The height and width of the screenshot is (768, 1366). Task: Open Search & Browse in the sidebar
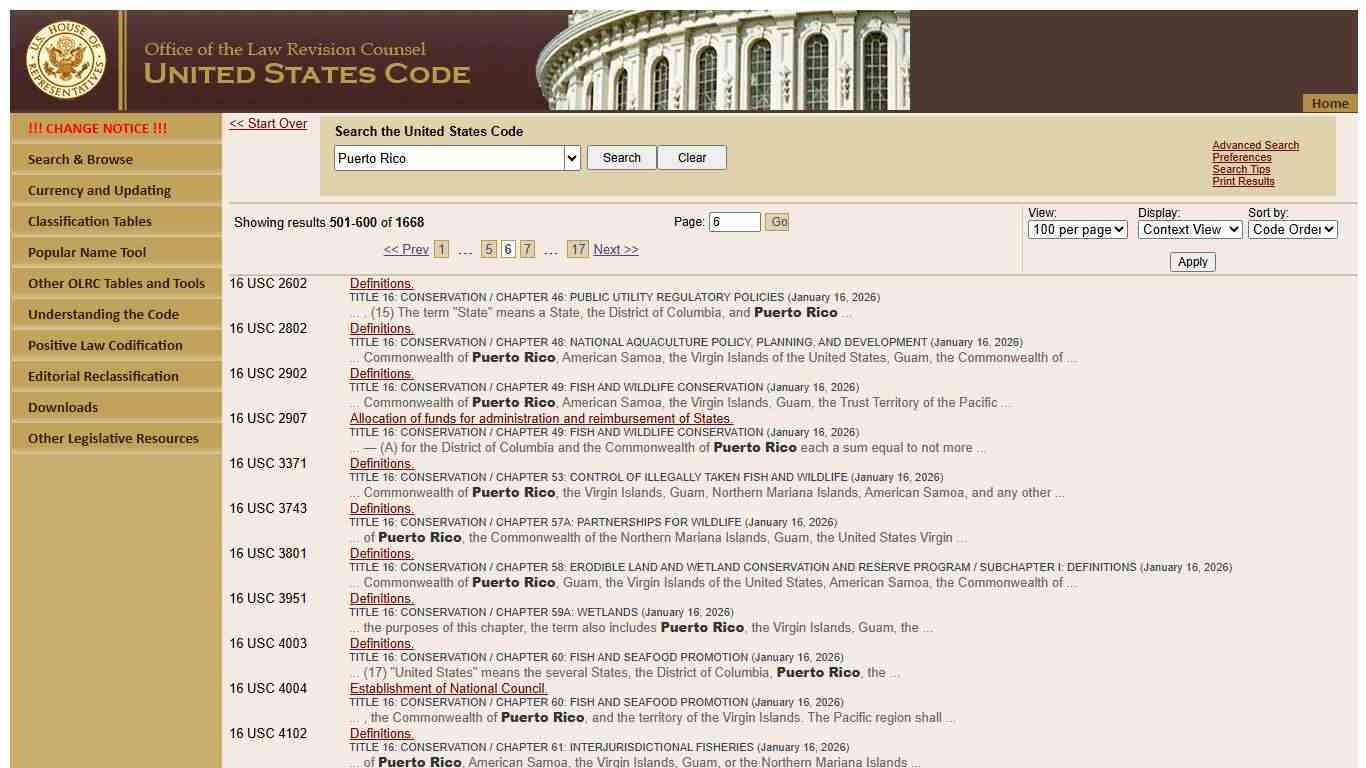(80, 159)
